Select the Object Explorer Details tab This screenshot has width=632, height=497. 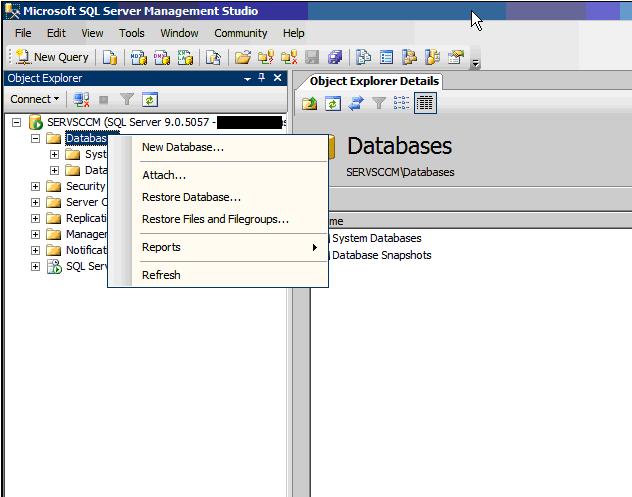pyautogui.click(x=373, y=81)
